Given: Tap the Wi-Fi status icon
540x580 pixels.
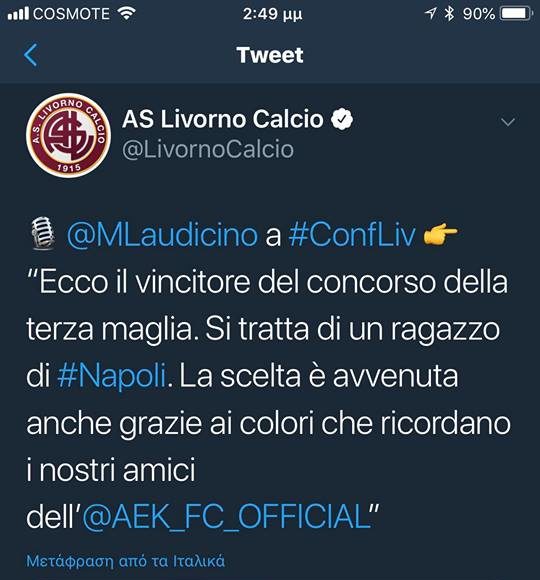Looking at the screenshot, I should tap(126, 14).
